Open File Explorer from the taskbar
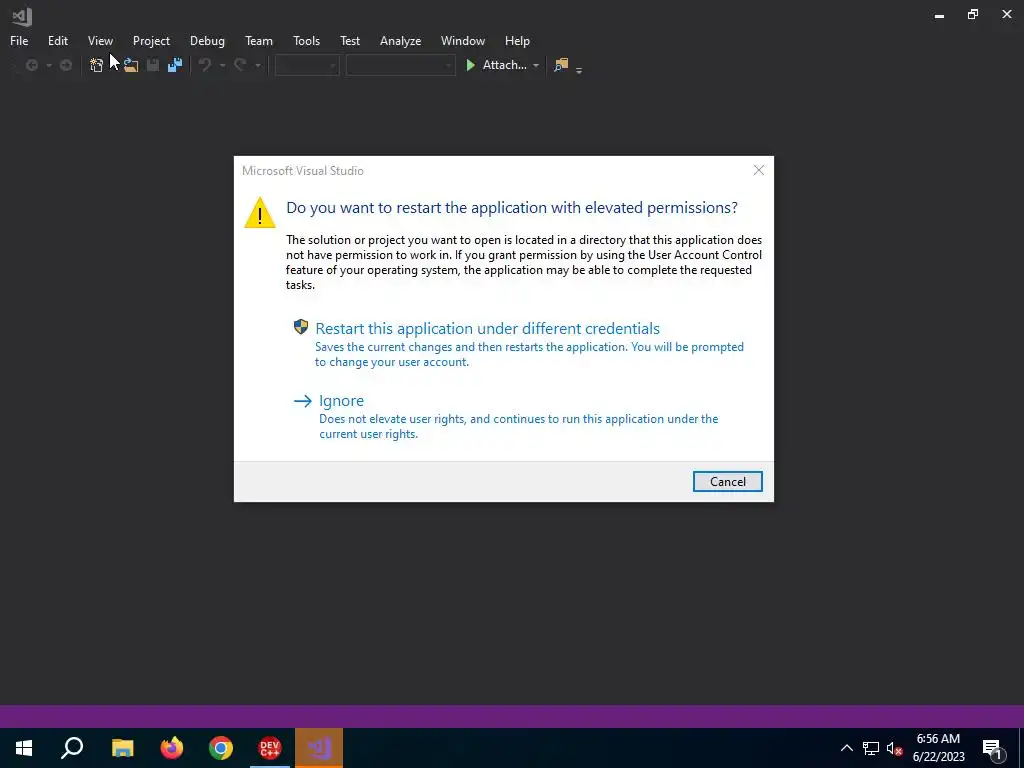The image size is (1024, 768). pyautogui.click(x=122, y=748)
